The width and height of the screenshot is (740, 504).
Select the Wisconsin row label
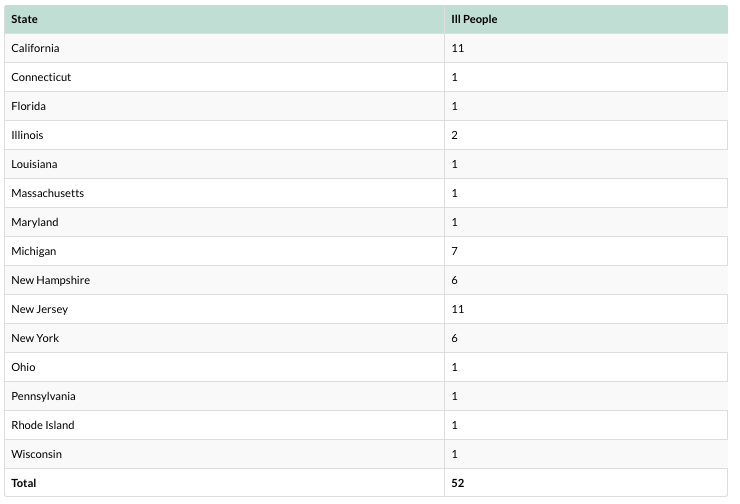tap(36, 454)
